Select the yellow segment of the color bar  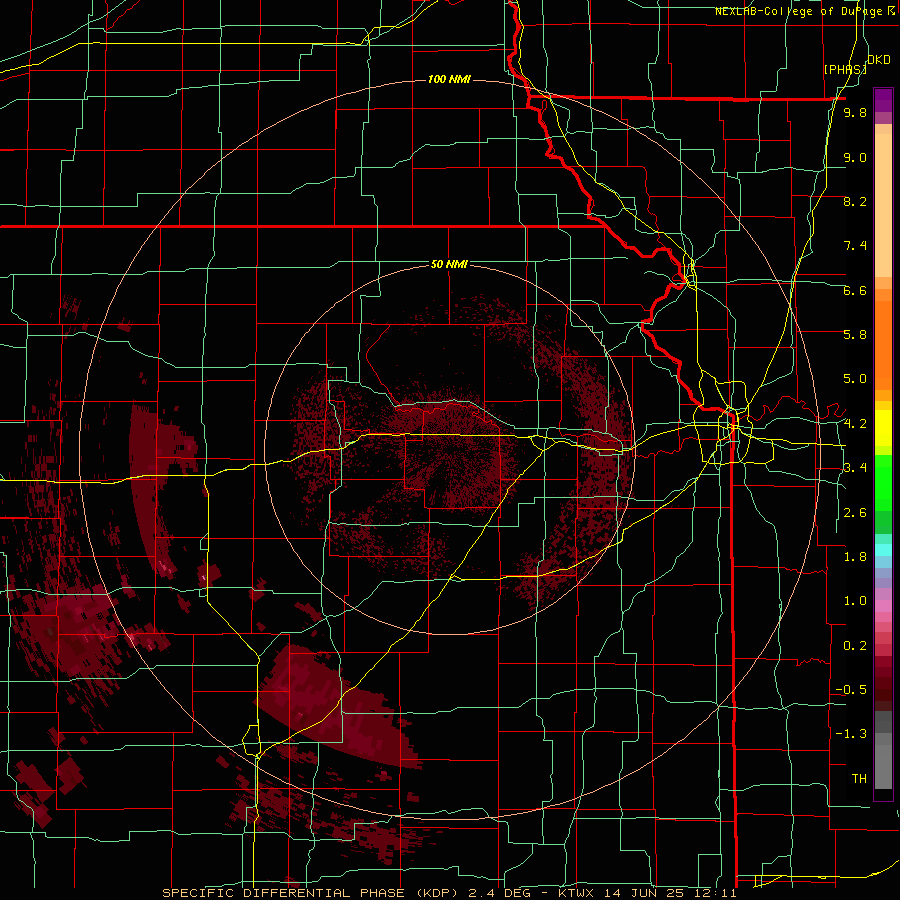[x=883, y=428]
